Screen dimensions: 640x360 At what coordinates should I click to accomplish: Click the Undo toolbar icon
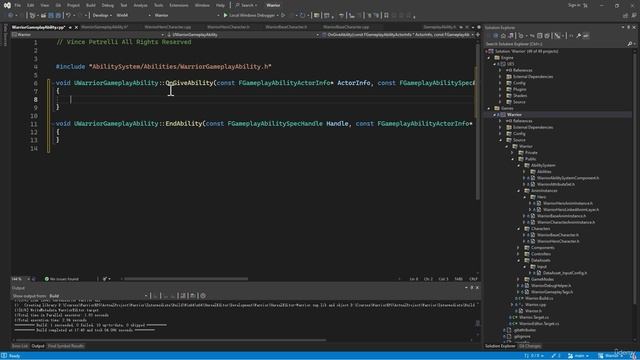(x=68, y=16)
